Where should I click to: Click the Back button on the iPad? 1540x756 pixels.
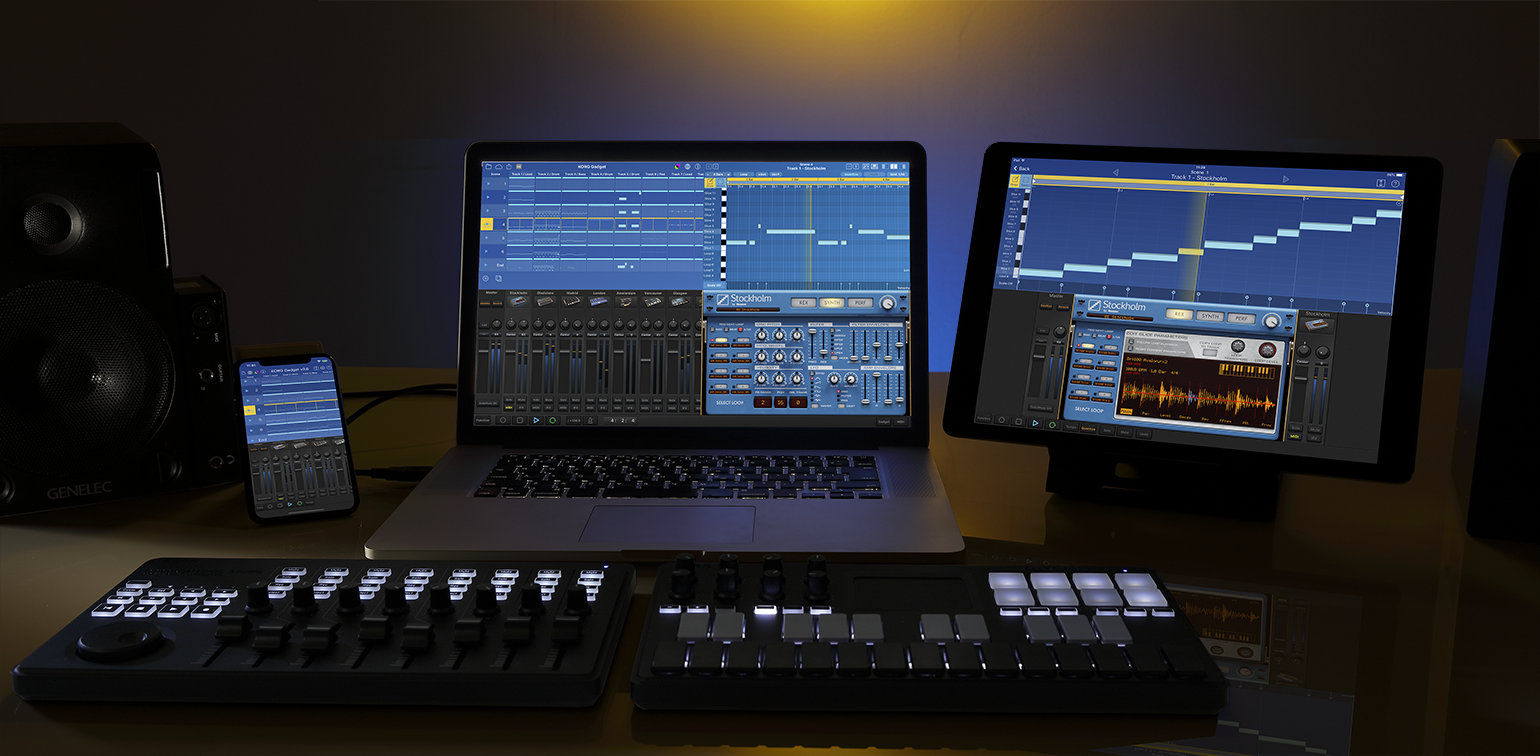[1022, 169]
